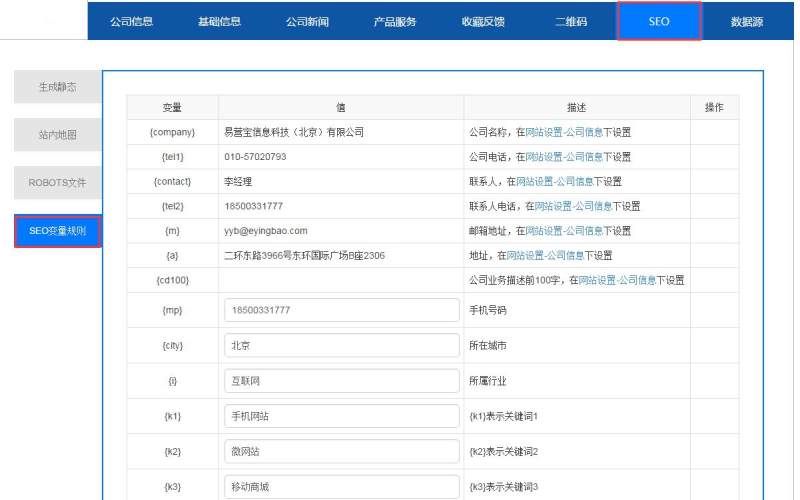The height and width of the screenshot is (500, 800).
Task: Click the {mp} mobile number input field
Action: pos(341,310)
